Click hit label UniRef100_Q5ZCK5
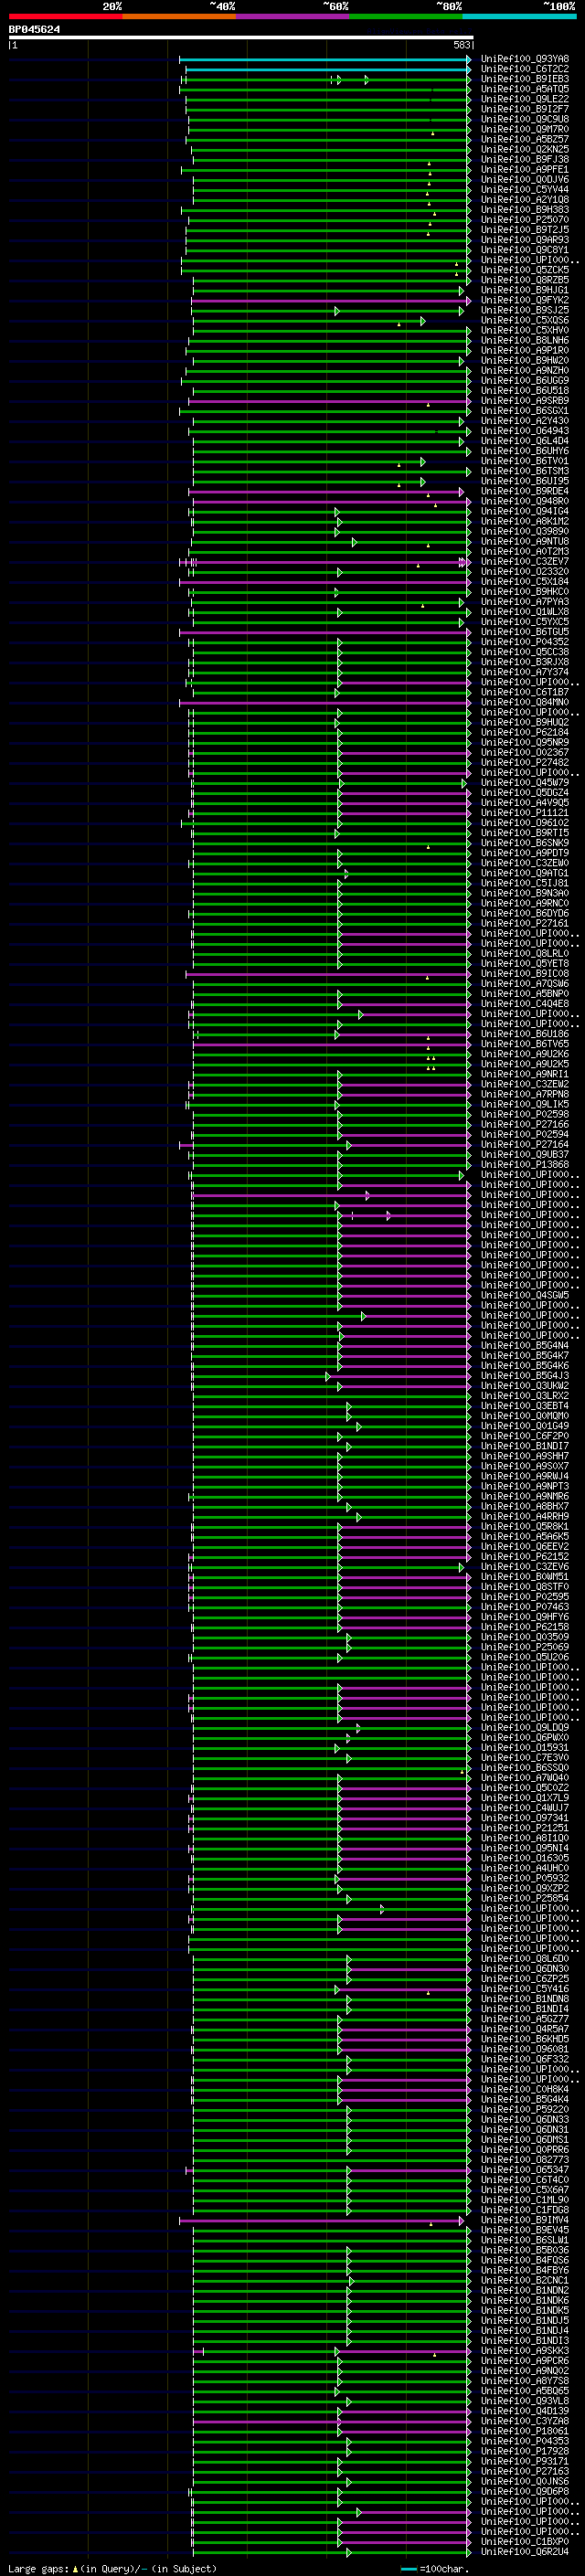The height and width of the screenshot is (2576, 585). click(x=525, y=270)
